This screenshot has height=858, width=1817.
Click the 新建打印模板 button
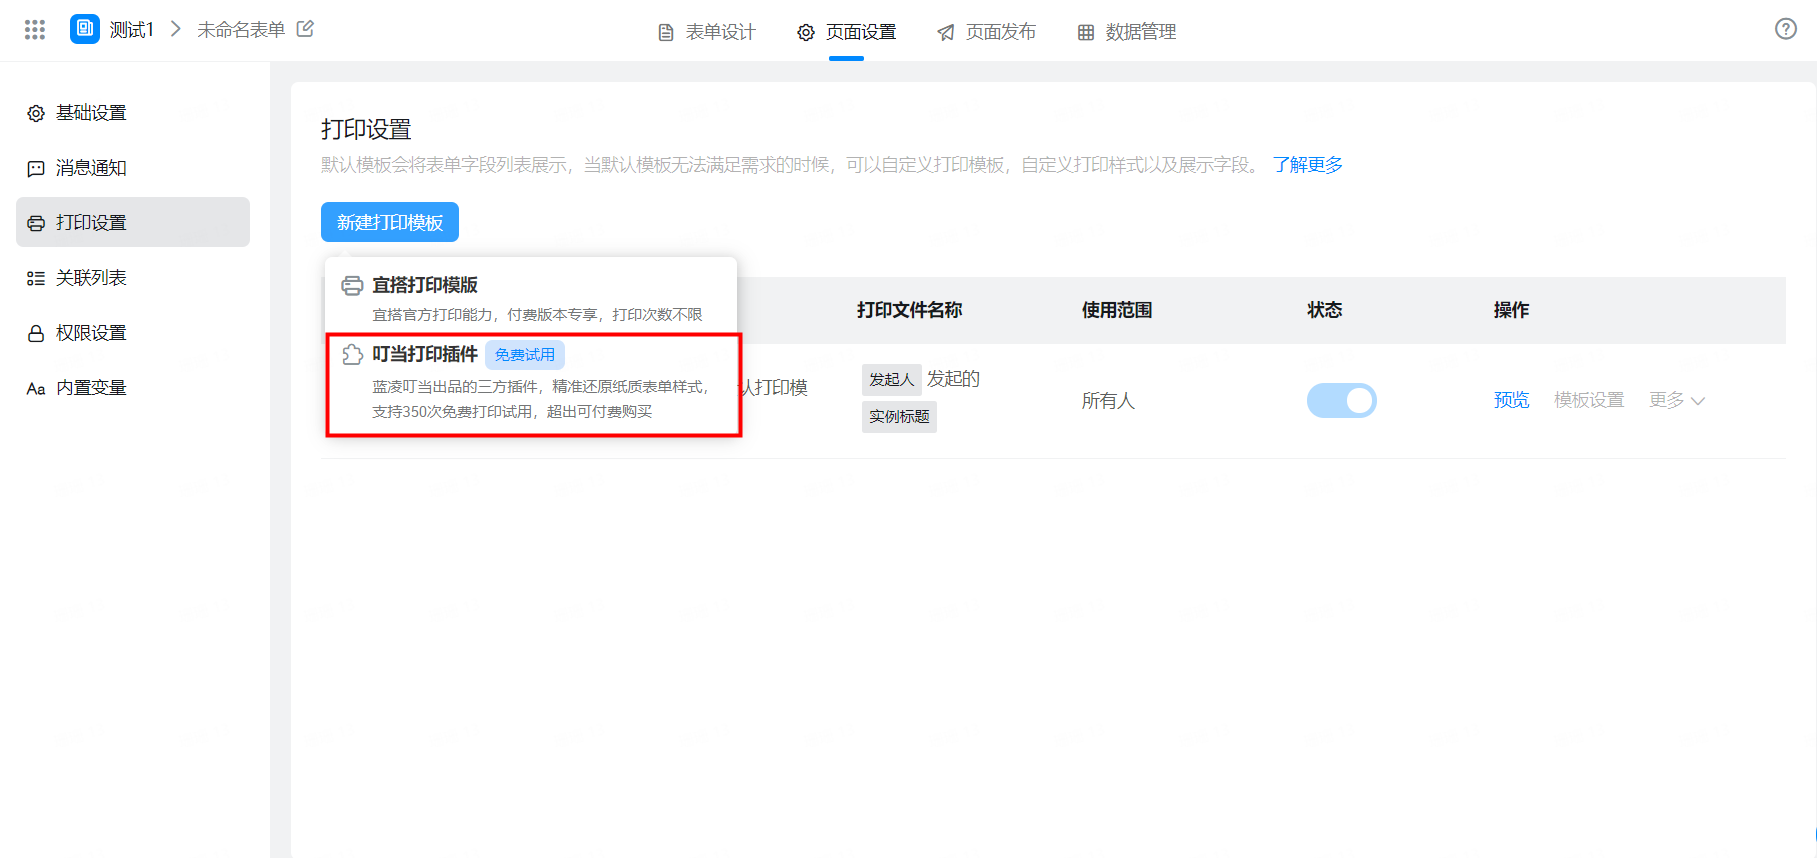(390, 222)
